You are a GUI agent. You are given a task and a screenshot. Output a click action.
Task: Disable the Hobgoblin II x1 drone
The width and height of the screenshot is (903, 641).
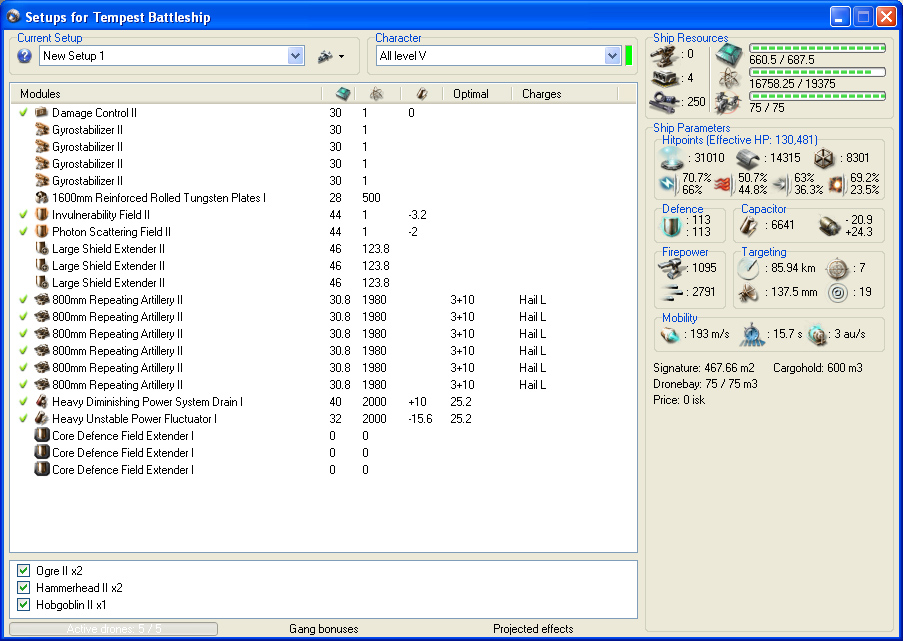pyautogui.click(x=24, y=605)
